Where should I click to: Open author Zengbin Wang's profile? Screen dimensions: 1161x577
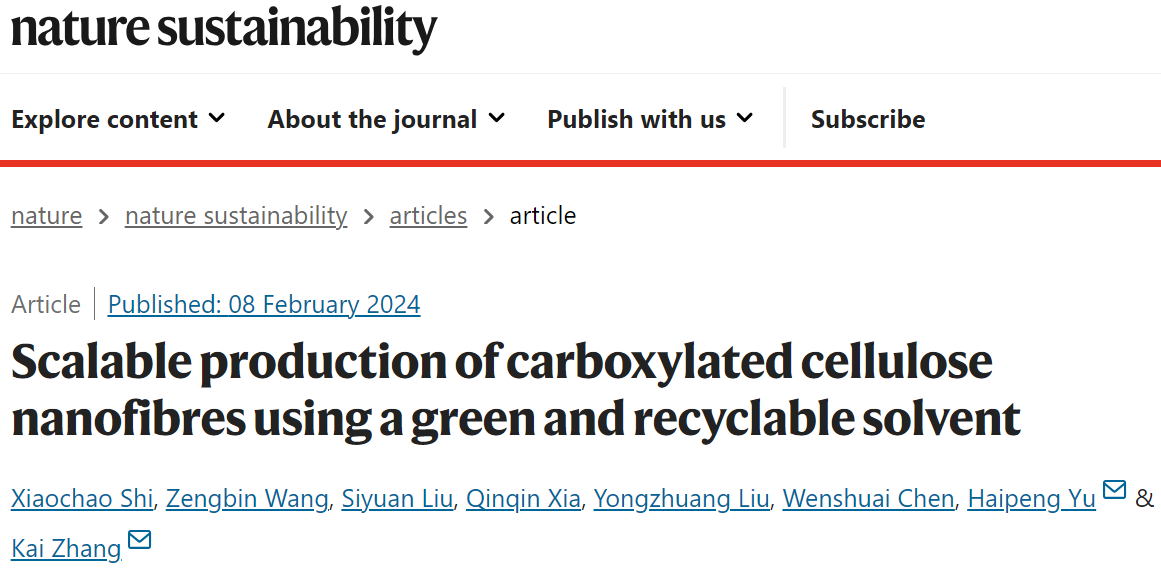[x=247, y=498]
